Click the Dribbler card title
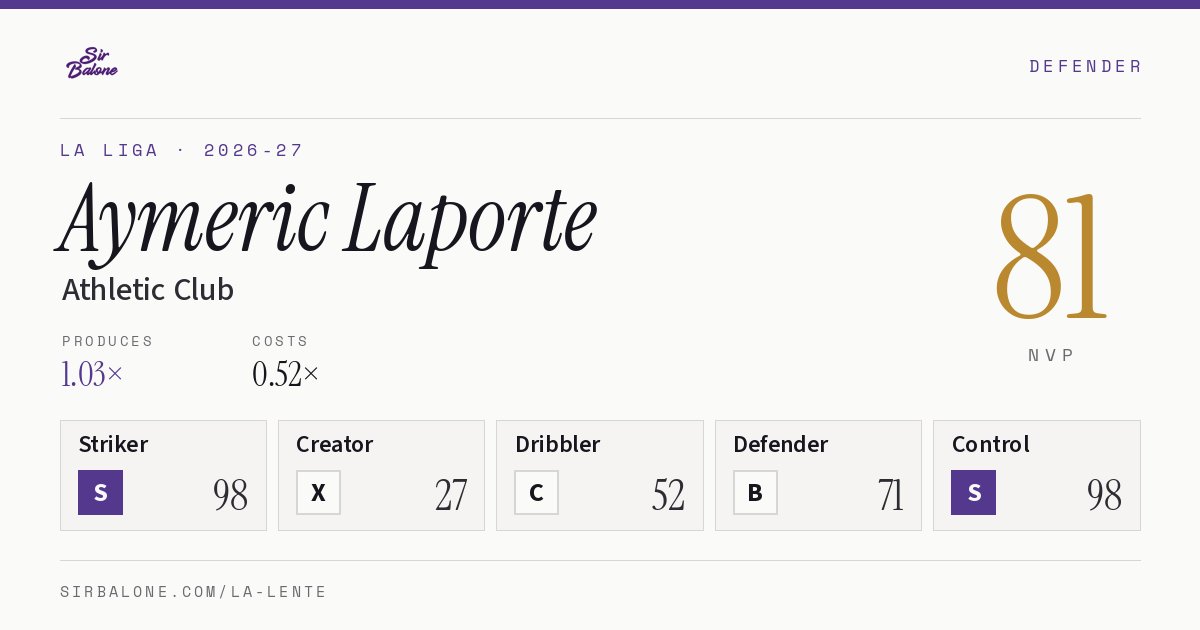The image size is (1200, 630). tap(557, 444)
